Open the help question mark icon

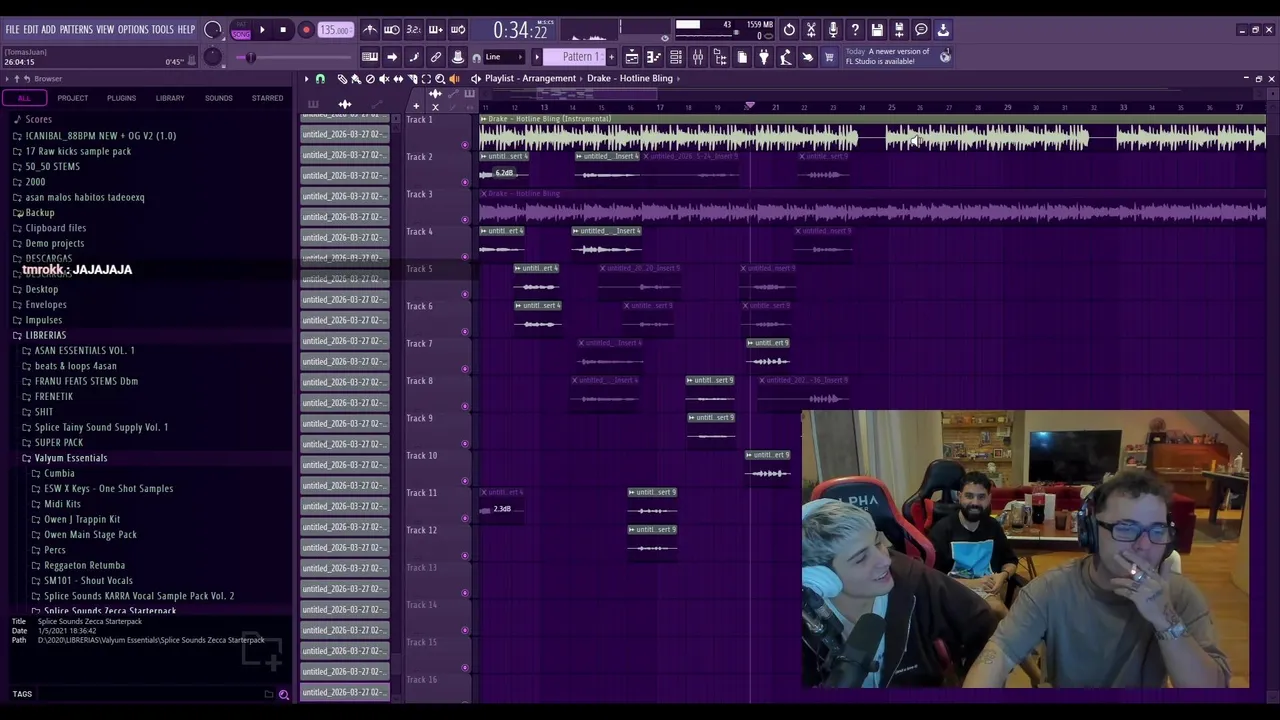click(855, 30)
